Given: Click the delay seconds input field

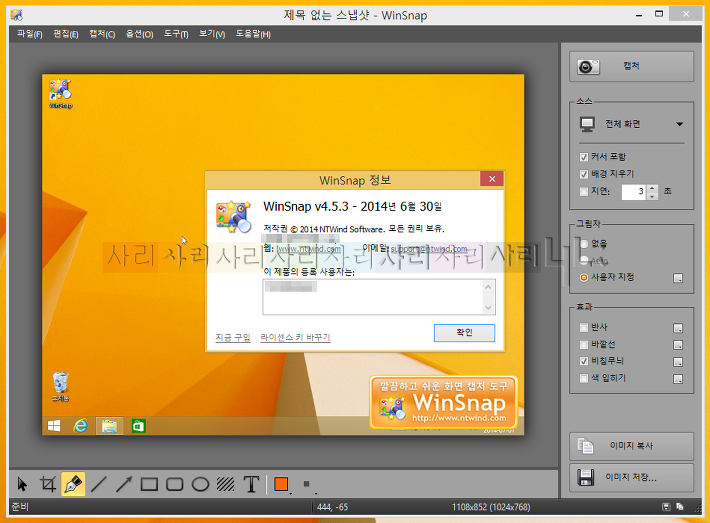Looking at the screenshot, I should [x=634, y=192].
